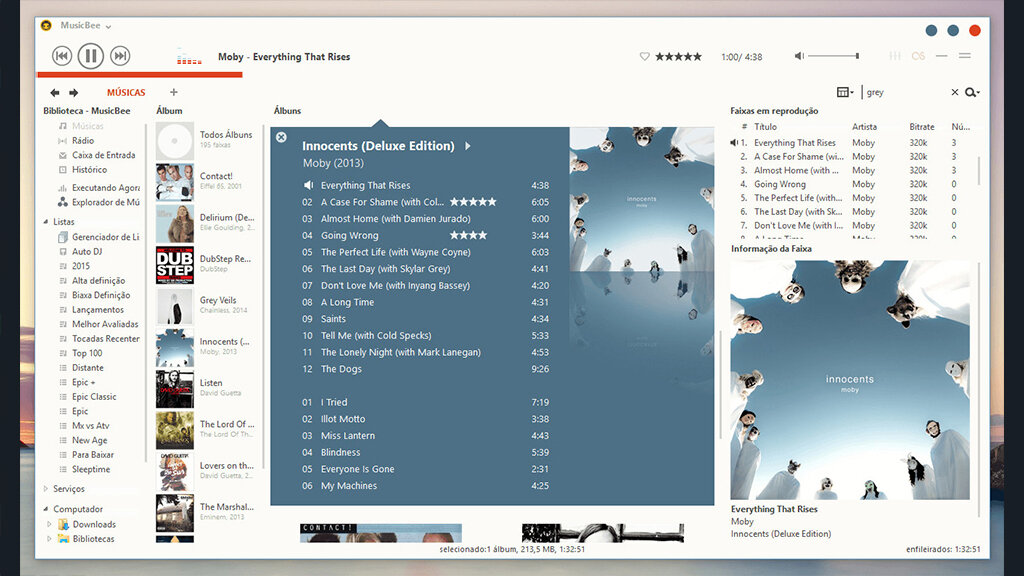The width and height of the screenshot is (1024, 576).
Task: Sort queue by Bitrate column
Action: click(x=921, y=127)
